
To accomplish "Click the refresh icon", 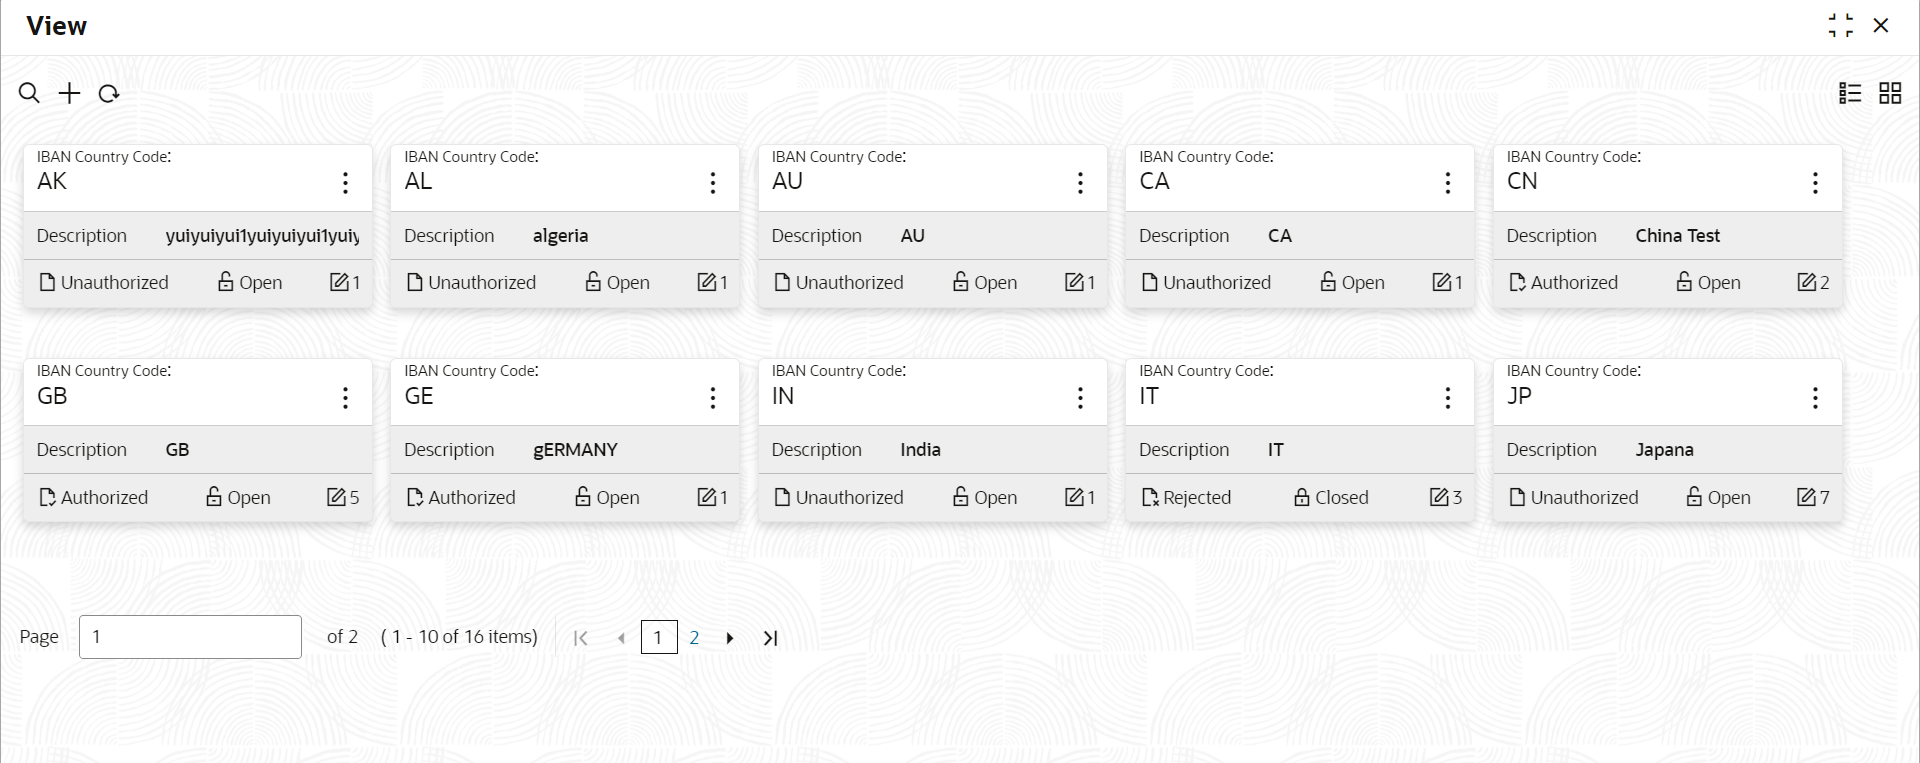I will pyautogui.click(x=109, y=93).
